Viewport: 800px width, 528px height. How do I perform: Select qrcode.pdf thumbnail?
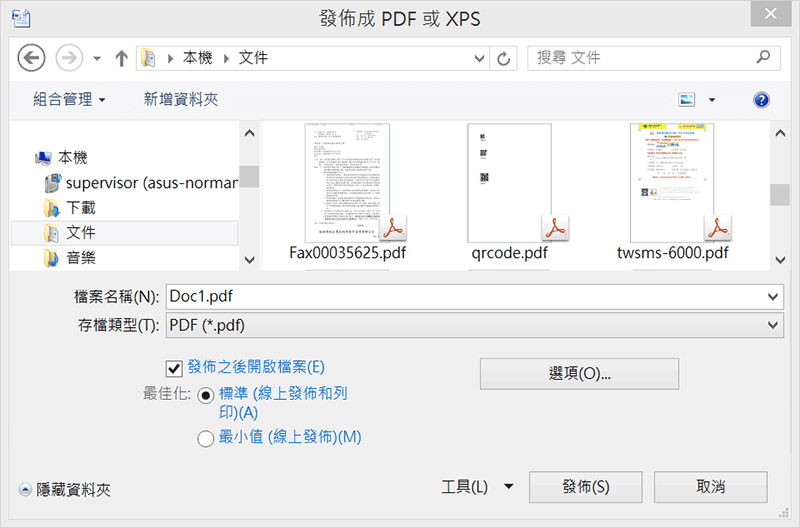(x=510, y=183)
